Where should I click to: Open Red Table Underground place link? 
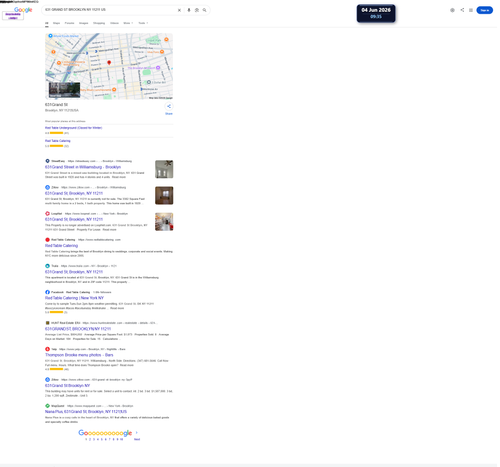(73, 128)
